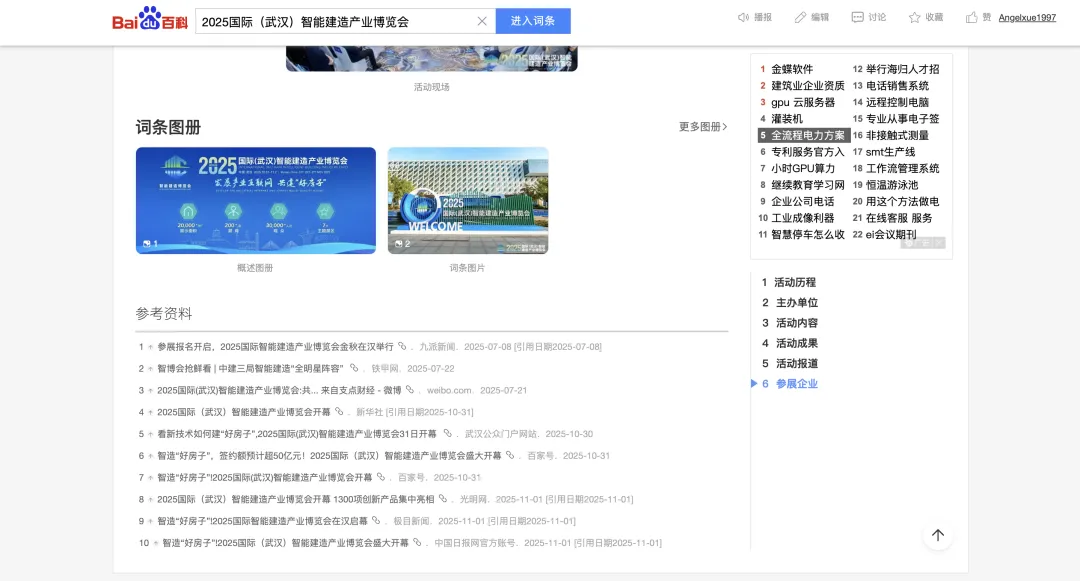1080x581 pixels.
Task: Open the 词条图片 album thumbnail
Action: point(468,200)
